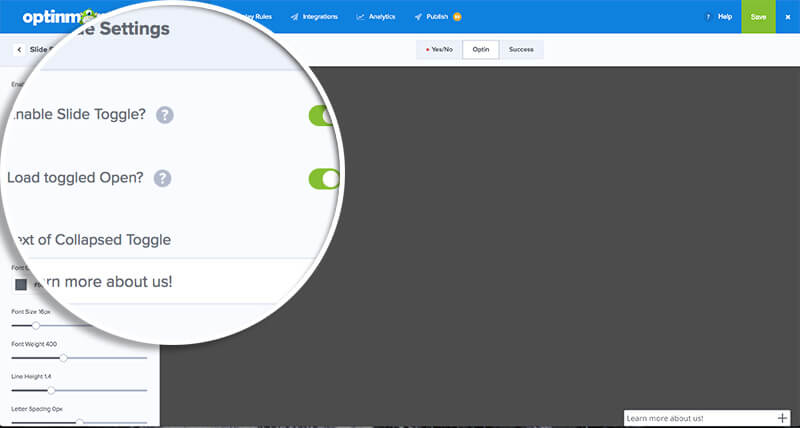Screen dimensions: 800x428
Task: Adjust the Letter Spacing slider handle
Action: [80, 422]
